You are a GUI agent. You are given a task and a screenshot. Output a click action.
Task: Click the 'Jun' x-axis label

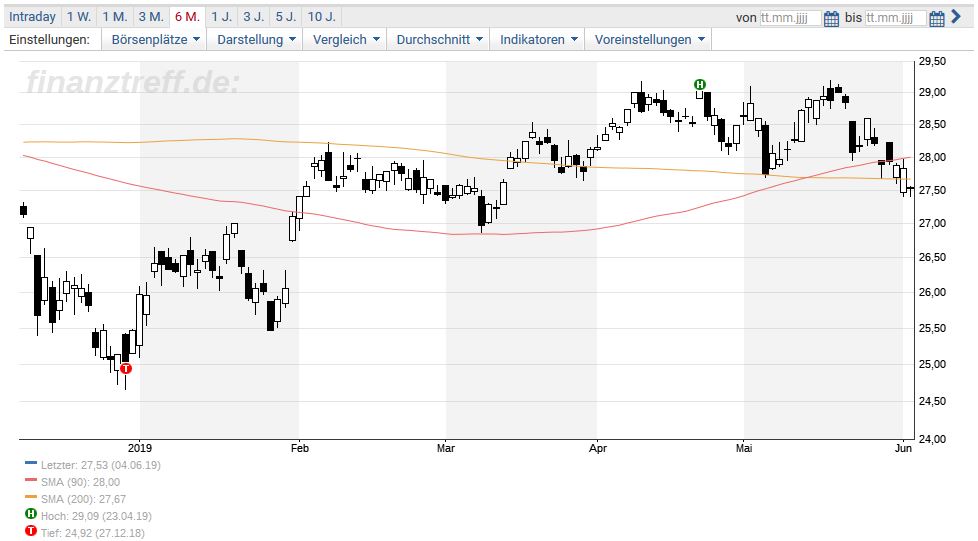tap(904, 448)
